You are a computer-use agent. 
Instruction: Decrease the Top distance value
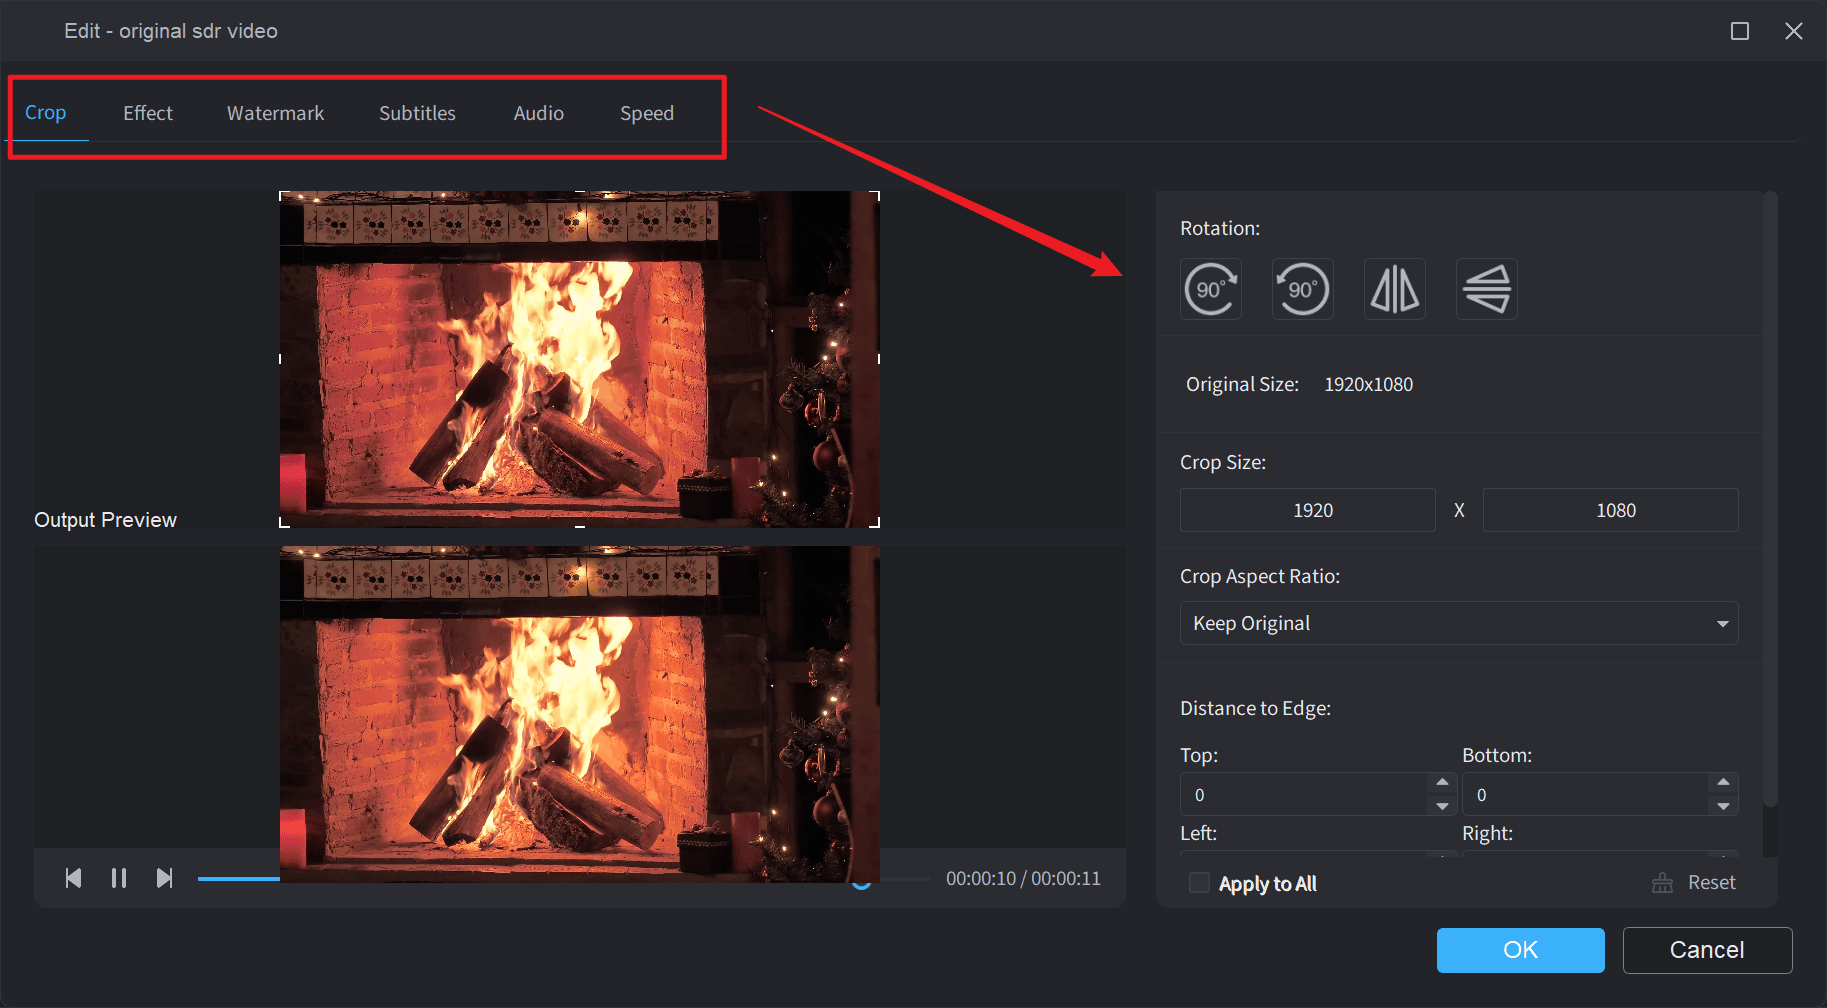tap(1442, 806)
